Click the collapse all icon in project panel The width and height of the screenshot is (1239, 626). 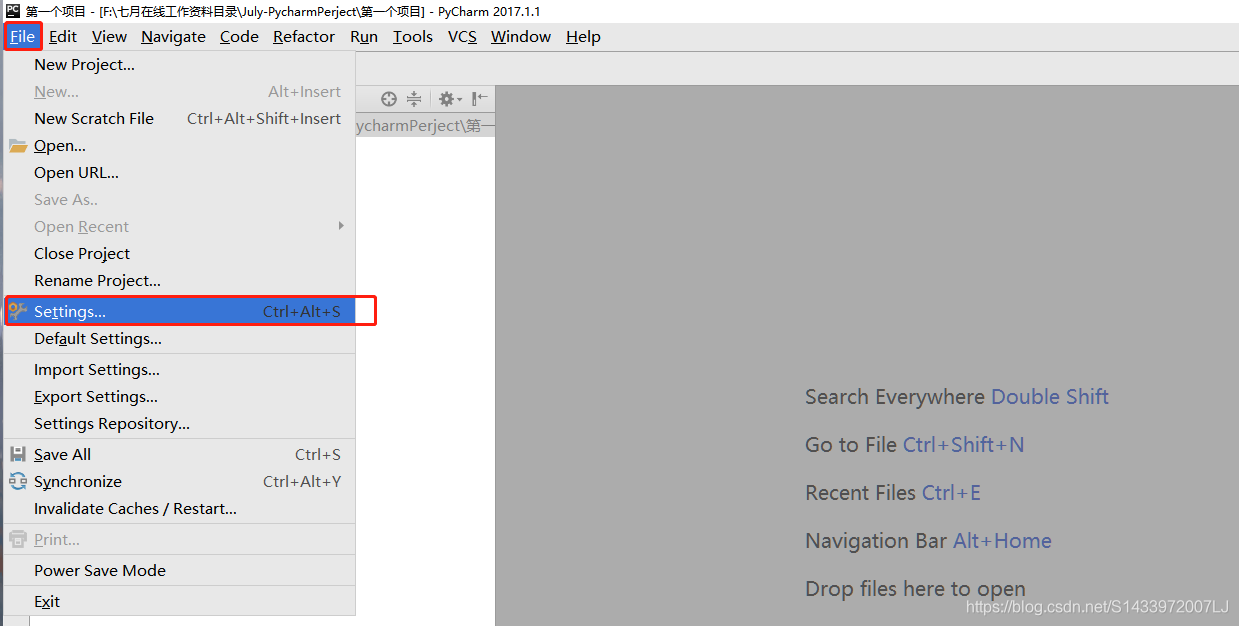click(x=414, y=99)
